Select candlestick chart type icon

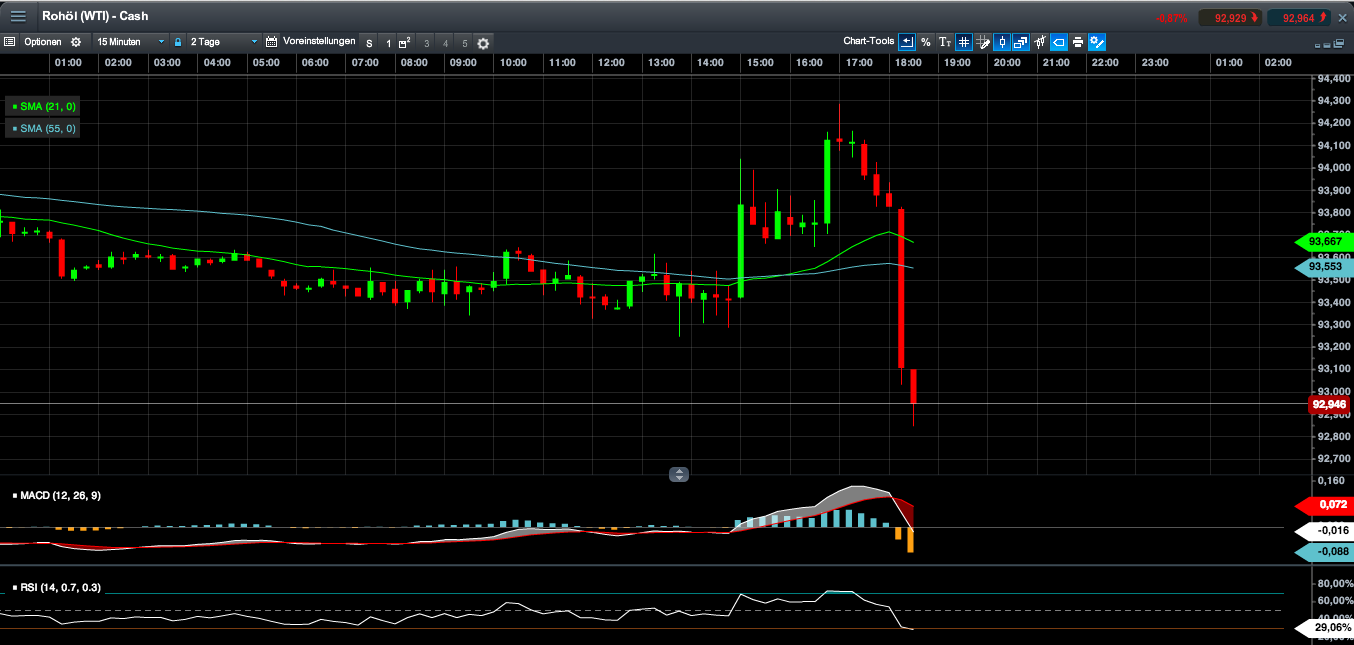(x=1002, y=42)
